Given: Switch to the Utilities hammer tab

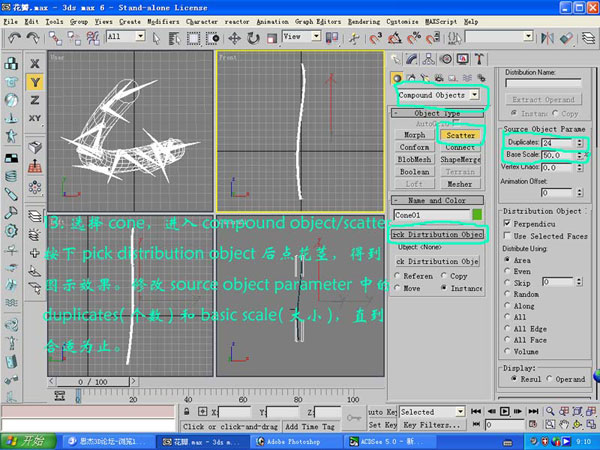Looking at the screenshot, I should (479, 59).
